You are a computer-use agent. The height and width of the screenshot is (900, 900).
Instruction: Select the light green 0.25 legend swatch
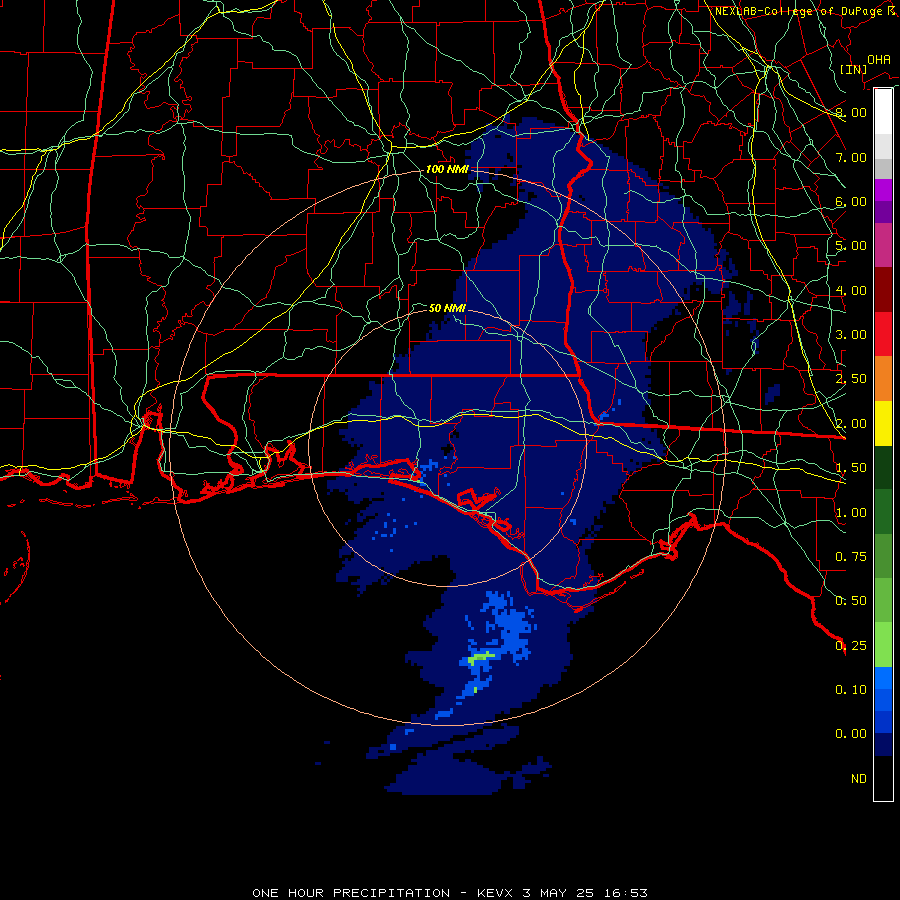pyautogui.click(x=883, y=645)
